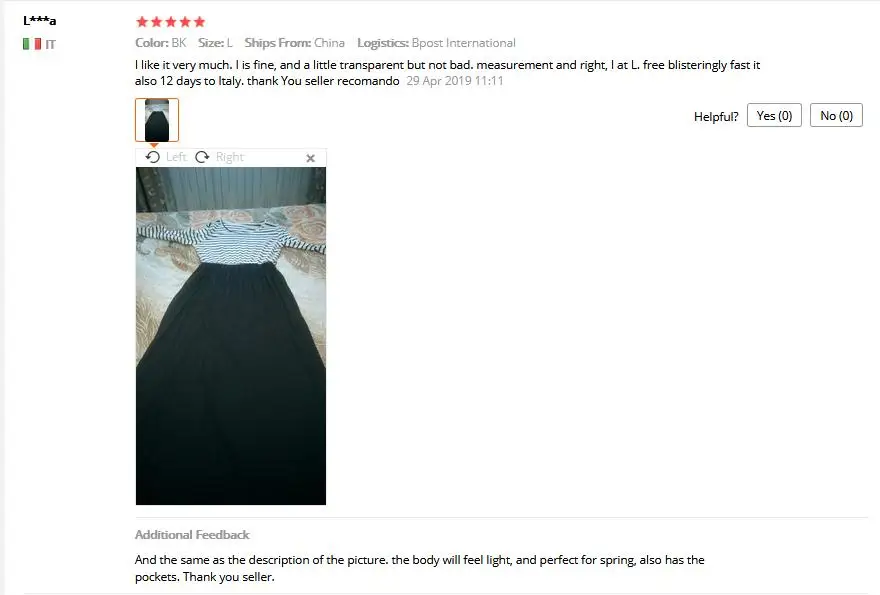Vote No (0) on the review's helpfulness
The height and width of the screenshot is (595, 880).
coord(836,116)
